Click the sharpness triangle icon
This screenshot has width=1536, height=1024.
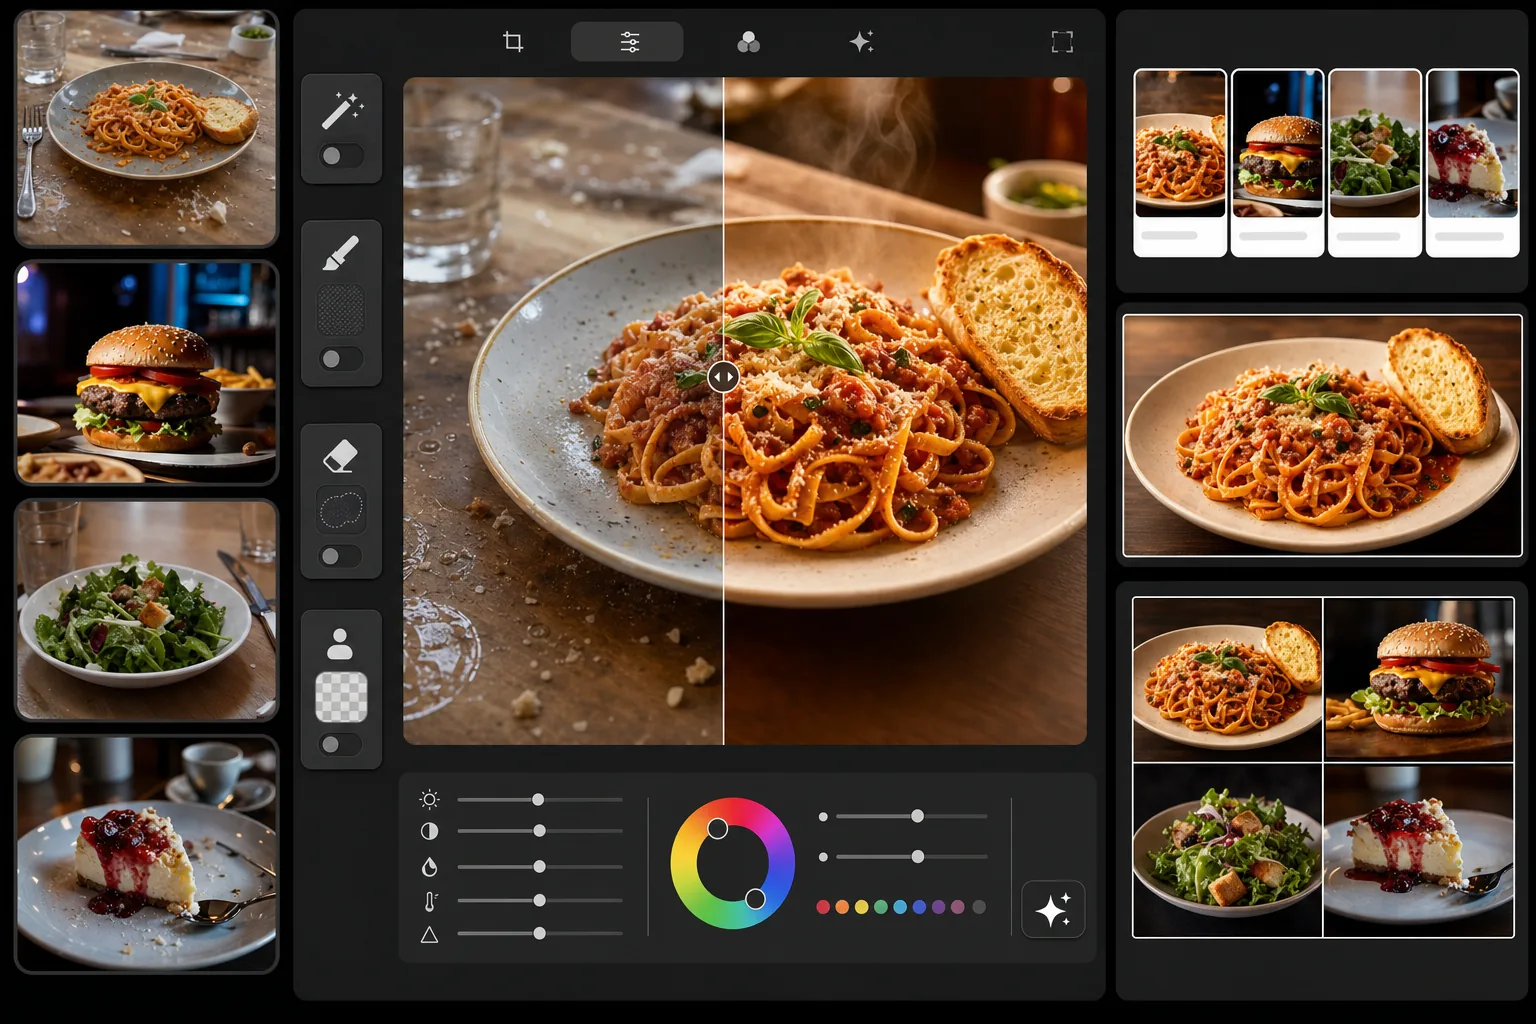pyautogui.click(x=430, y=935)
